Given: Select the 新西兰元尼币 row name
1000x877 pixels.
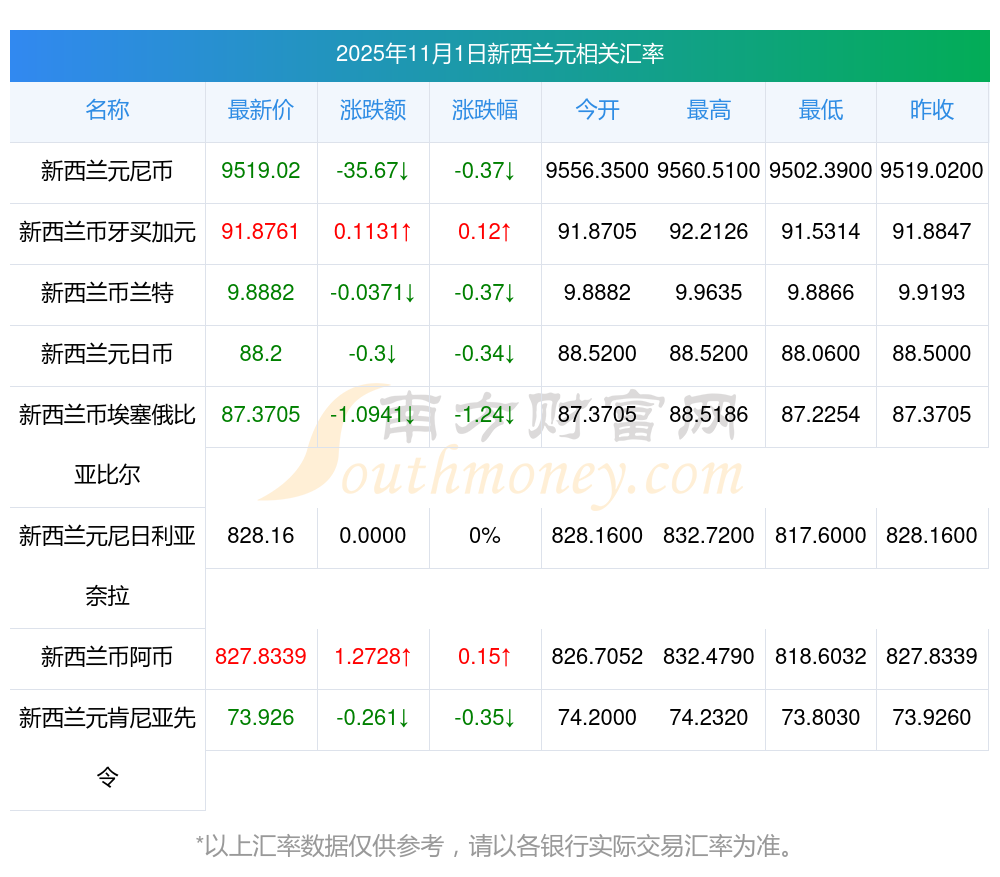Looking at the screenshot, I should click(x=107, y=171).
